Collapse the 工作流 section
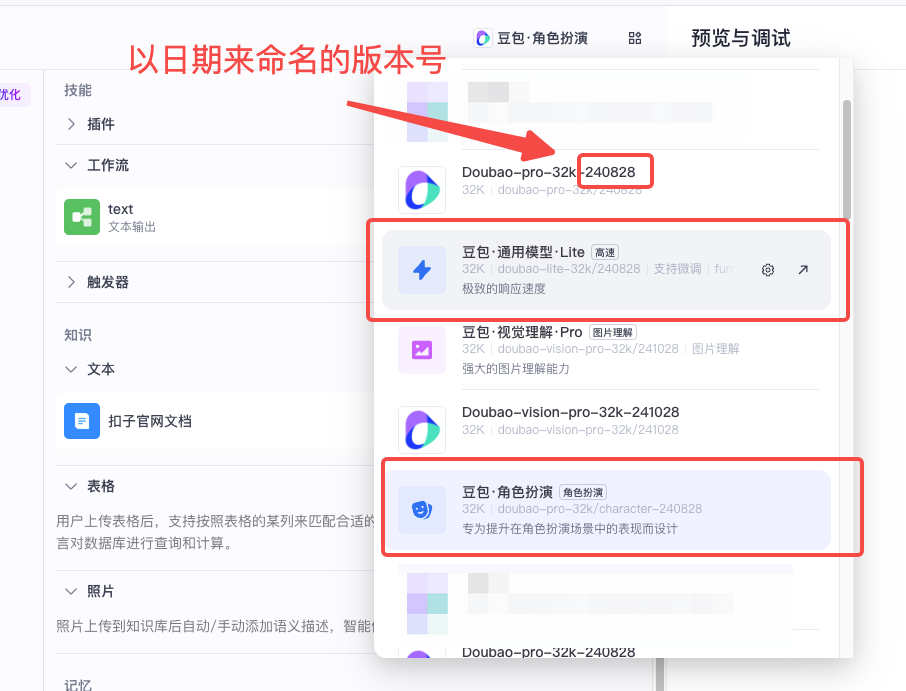The width and height of the screenshot is (906, 691). 71,165
